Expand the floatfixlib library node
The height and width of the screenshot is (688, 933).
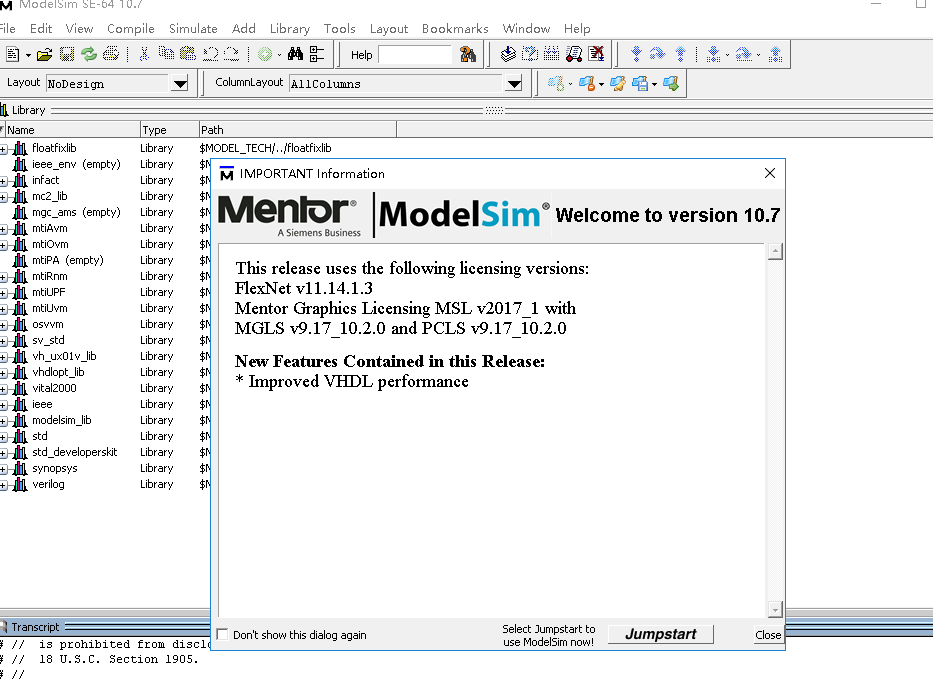point(4,149)
